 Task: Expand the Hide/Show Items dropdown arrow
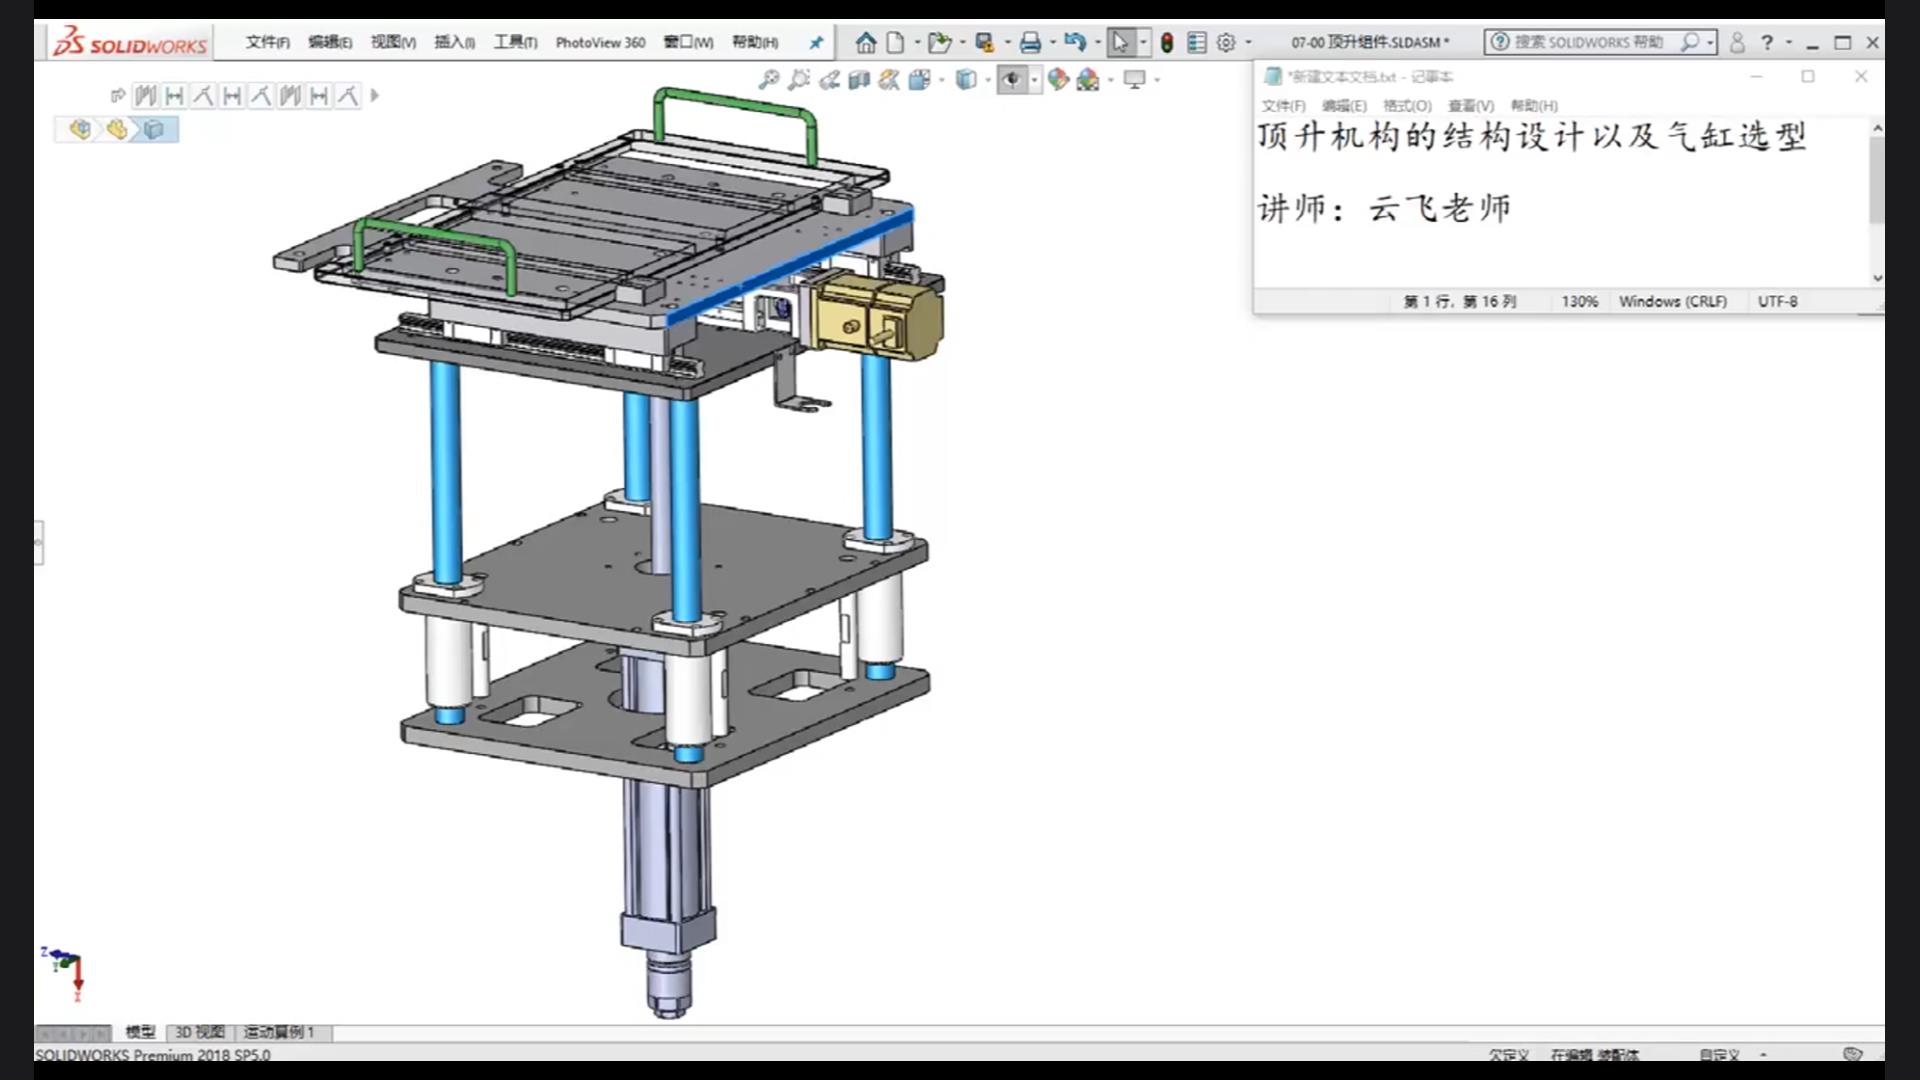pos(1034,79)
